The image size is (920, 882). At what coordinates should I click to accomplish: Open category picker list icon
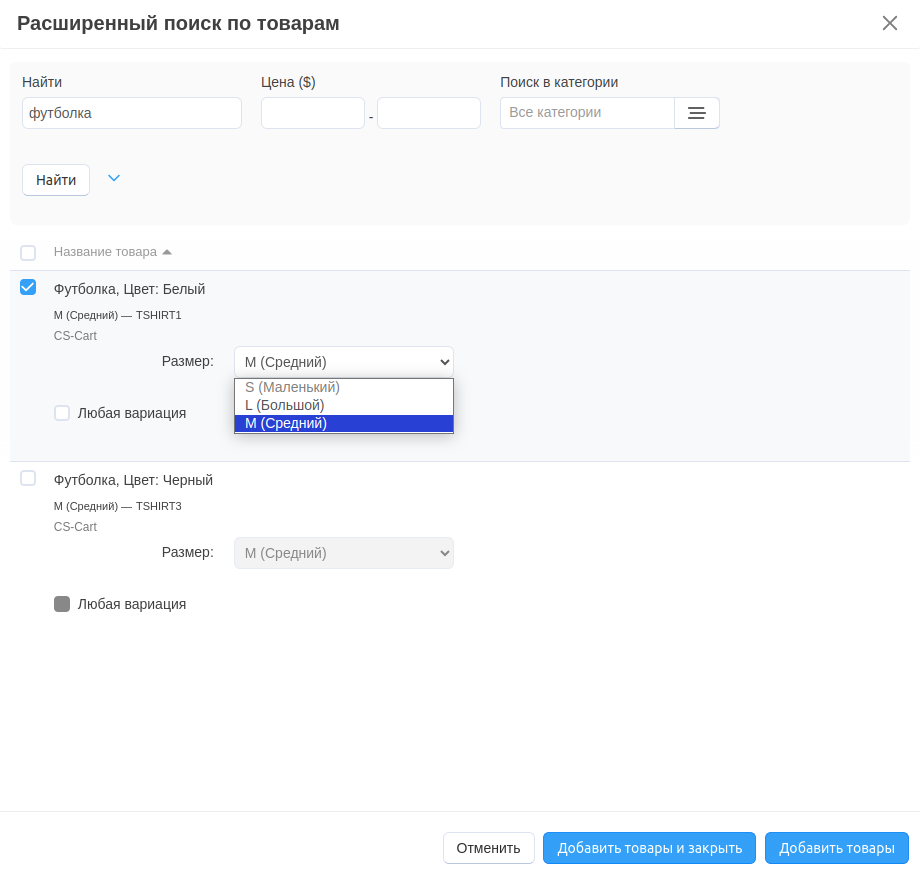[697, 113]
